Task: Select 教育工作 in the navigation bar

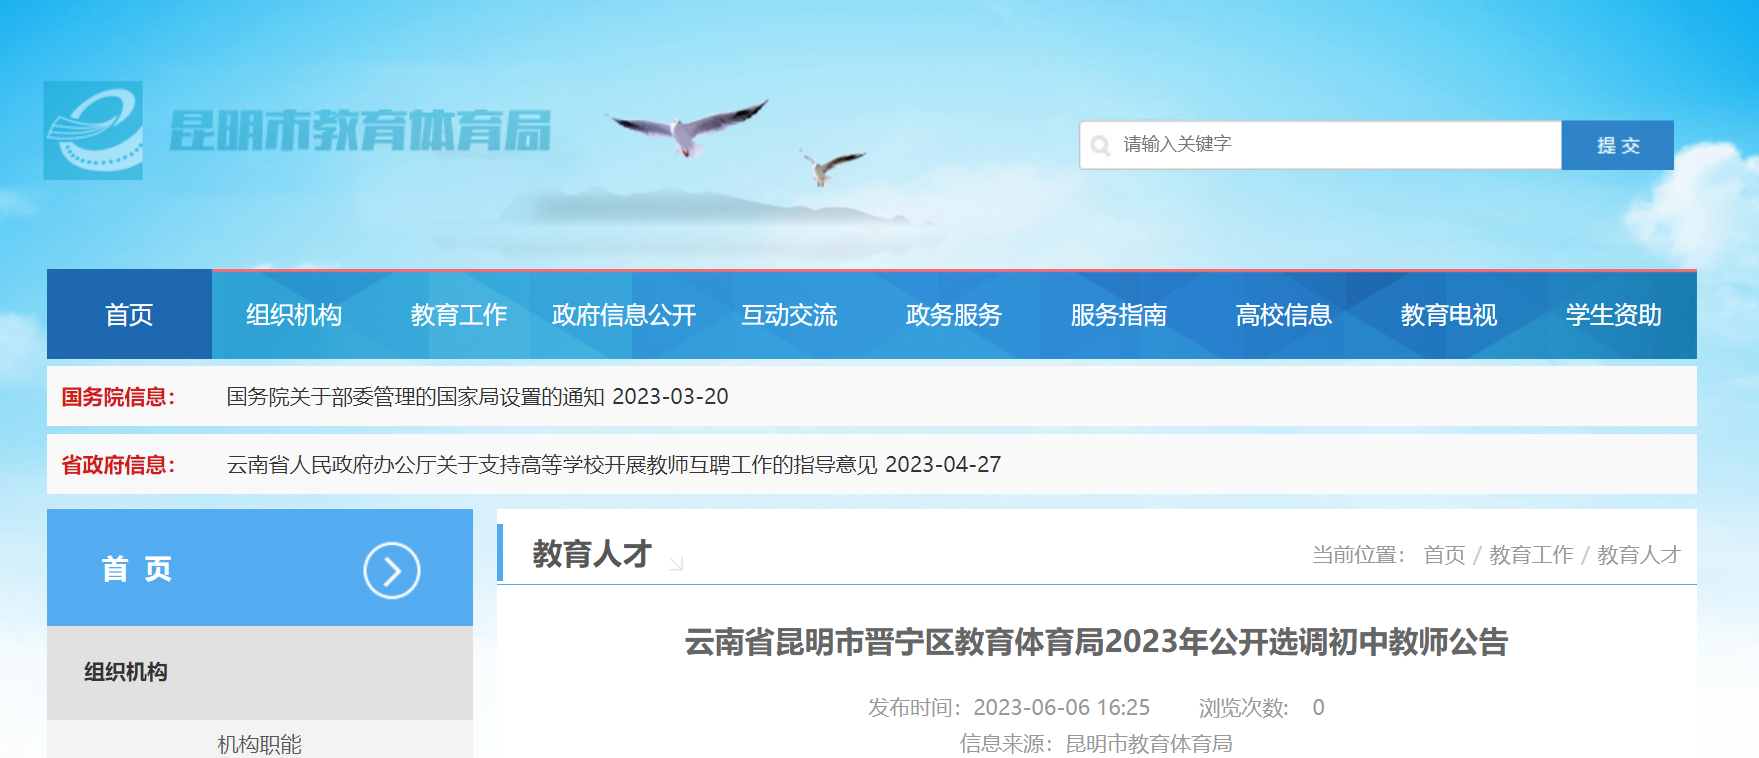Action: point(459,315)
